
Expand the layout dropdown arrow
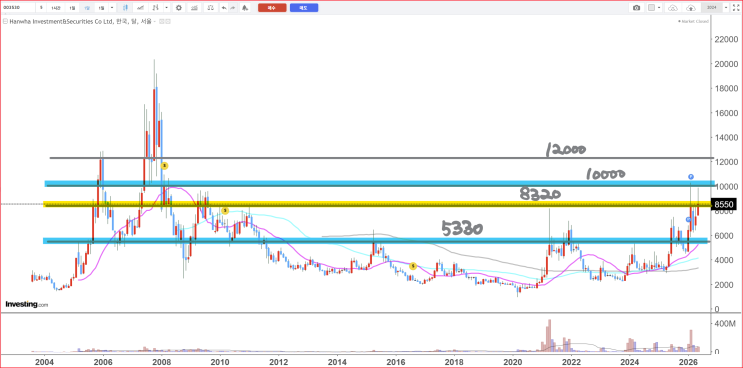pos(659,8)
